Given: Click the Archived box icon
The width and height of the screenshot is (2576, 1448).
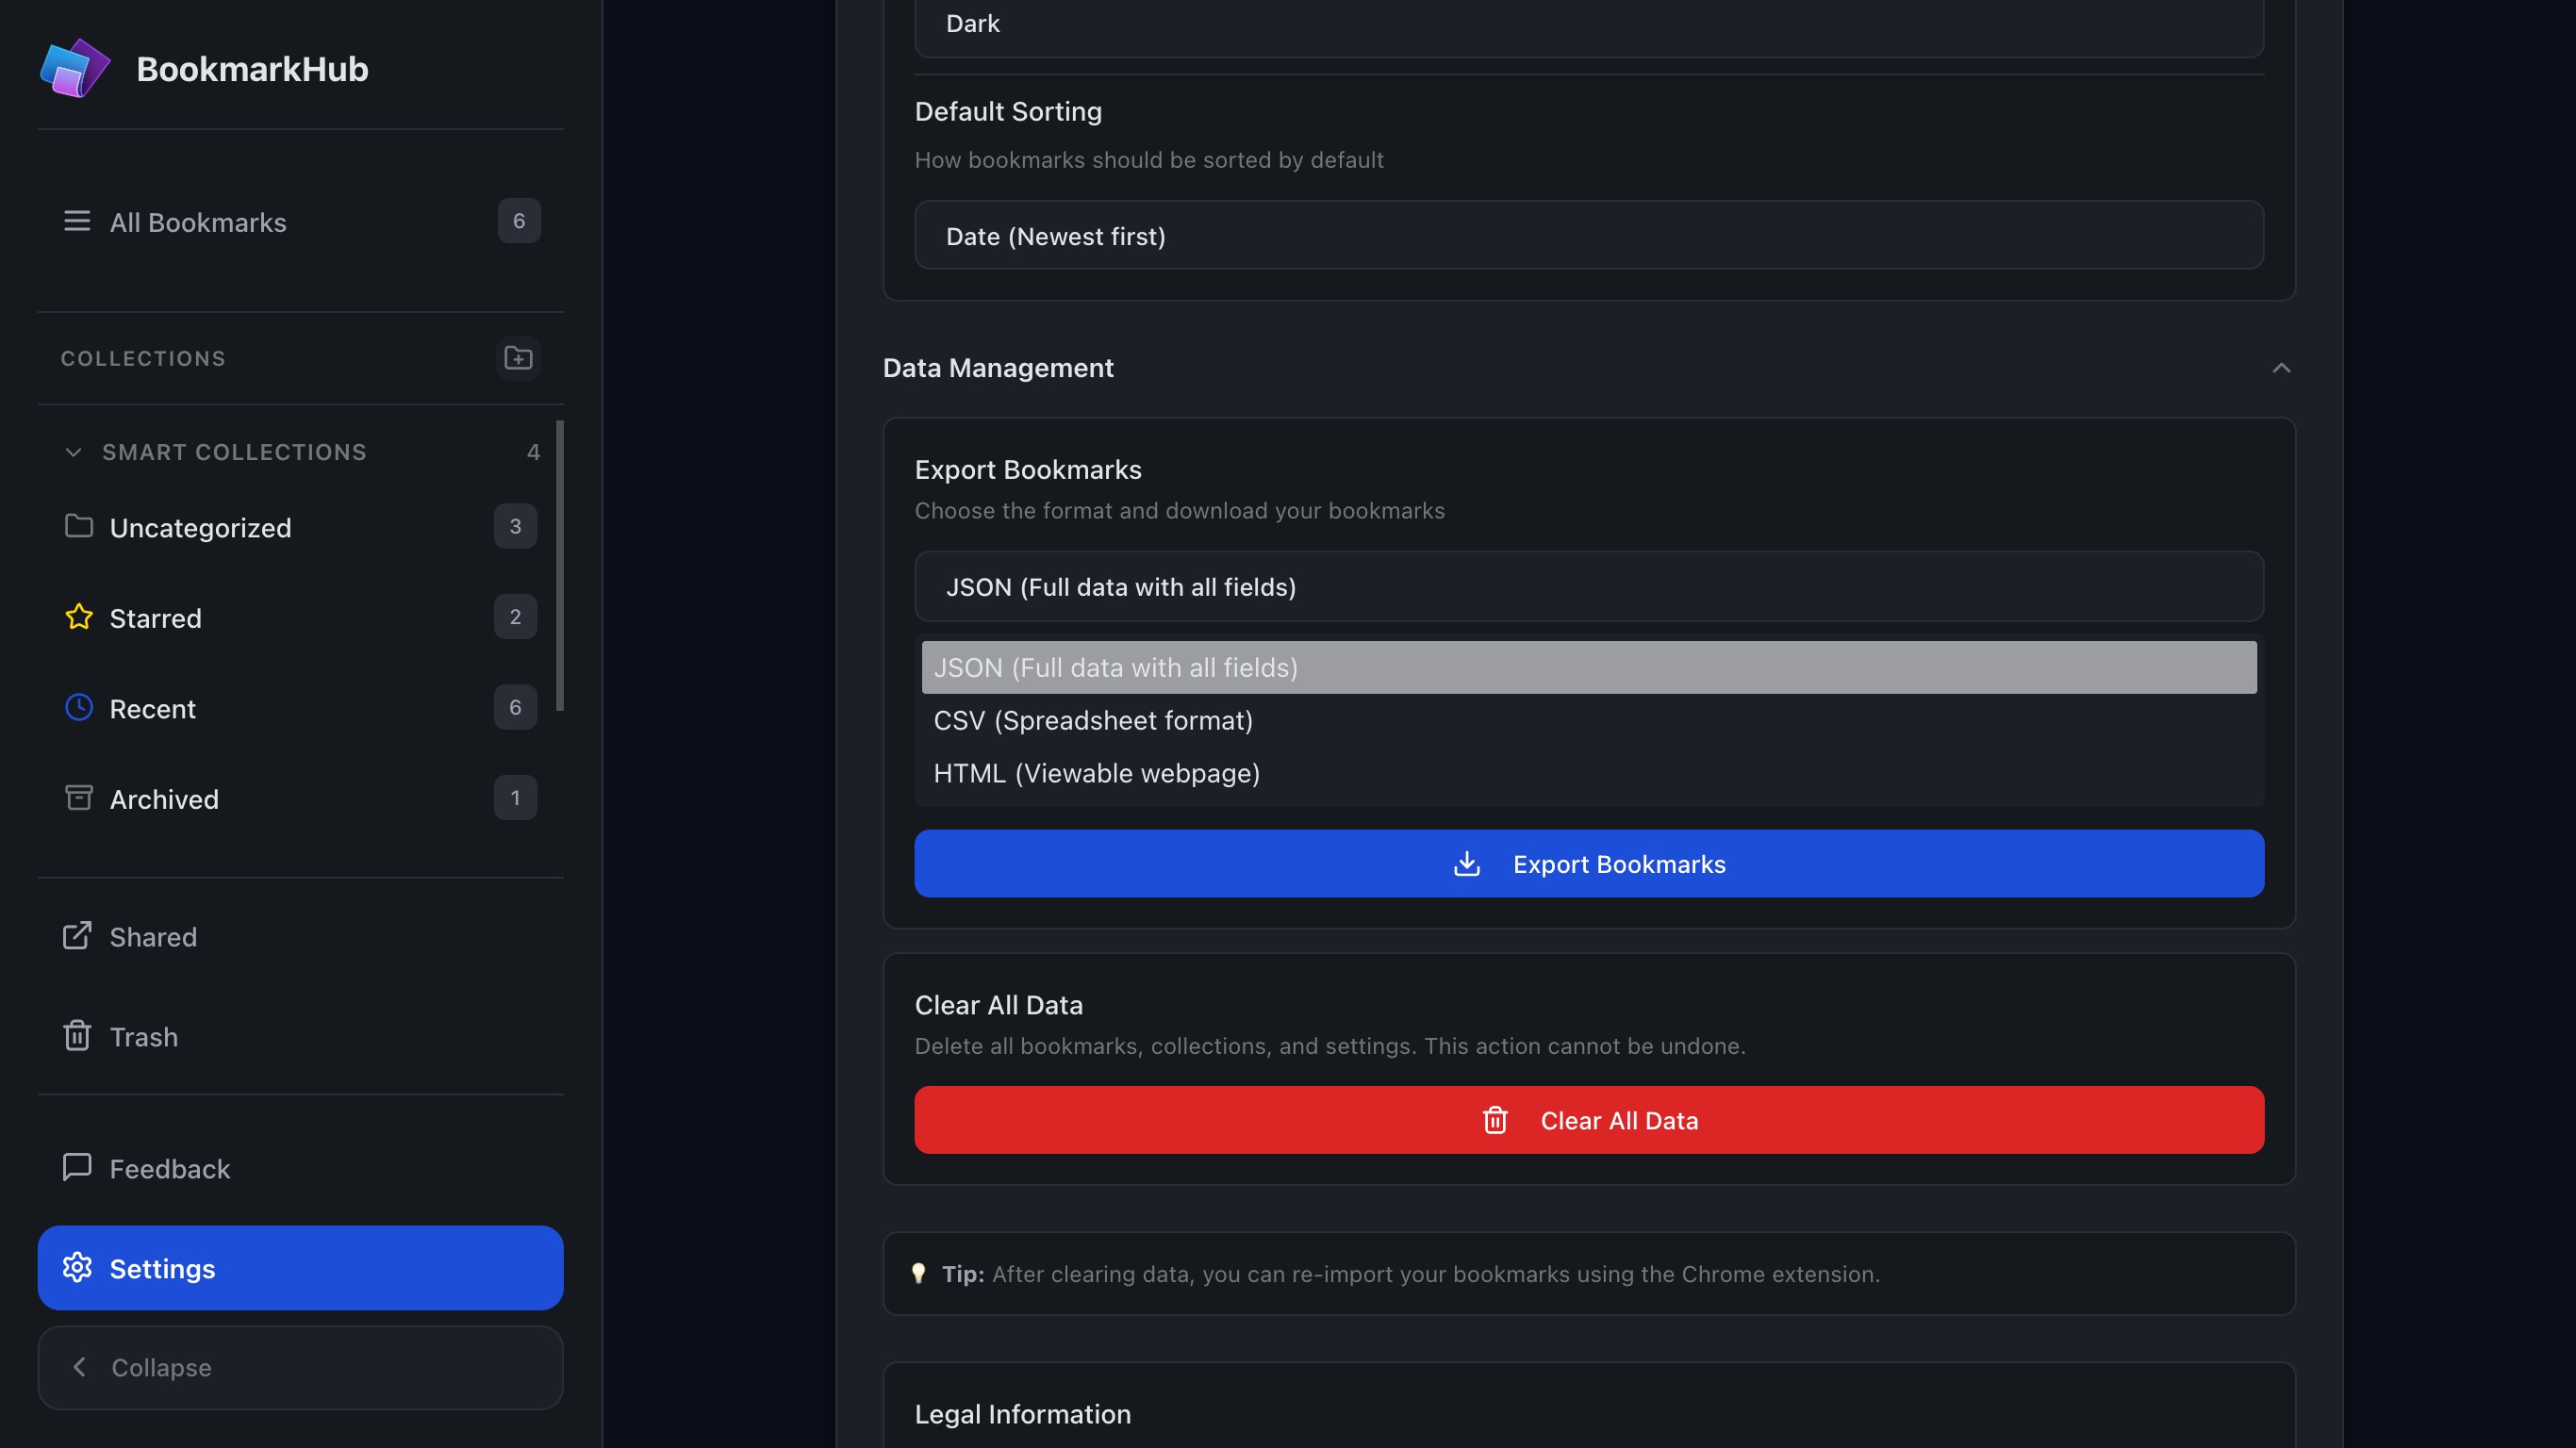Looking at the screenshot, I should 79,798.
